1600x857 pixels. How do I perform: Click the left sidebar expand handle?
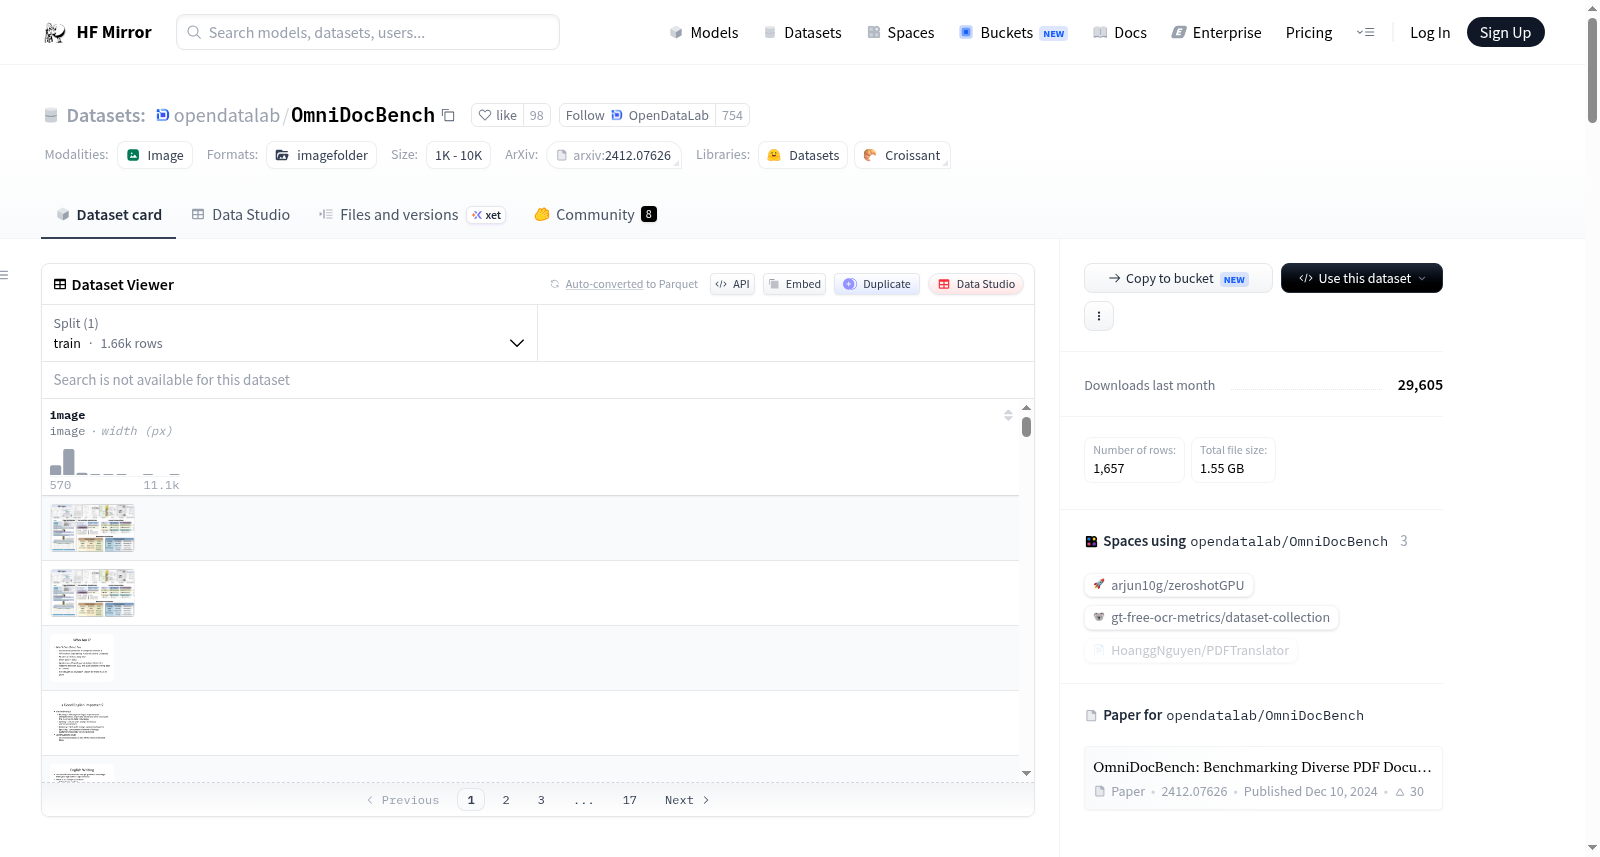[4, 275]
